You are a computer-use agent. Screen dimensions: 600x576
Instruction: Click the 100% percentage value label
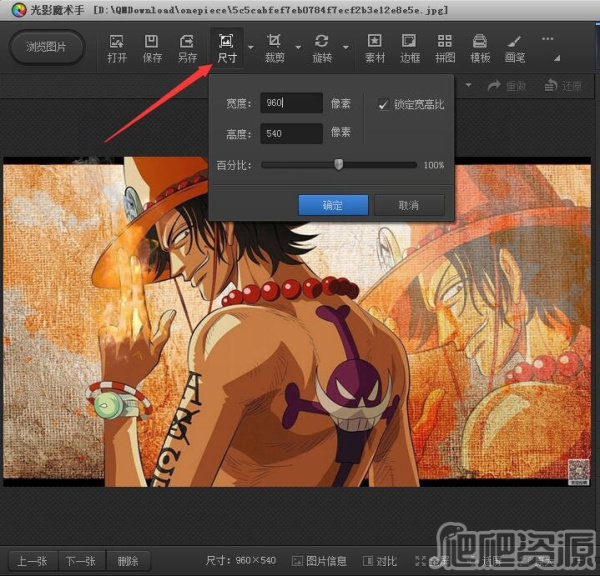[434, 165]
